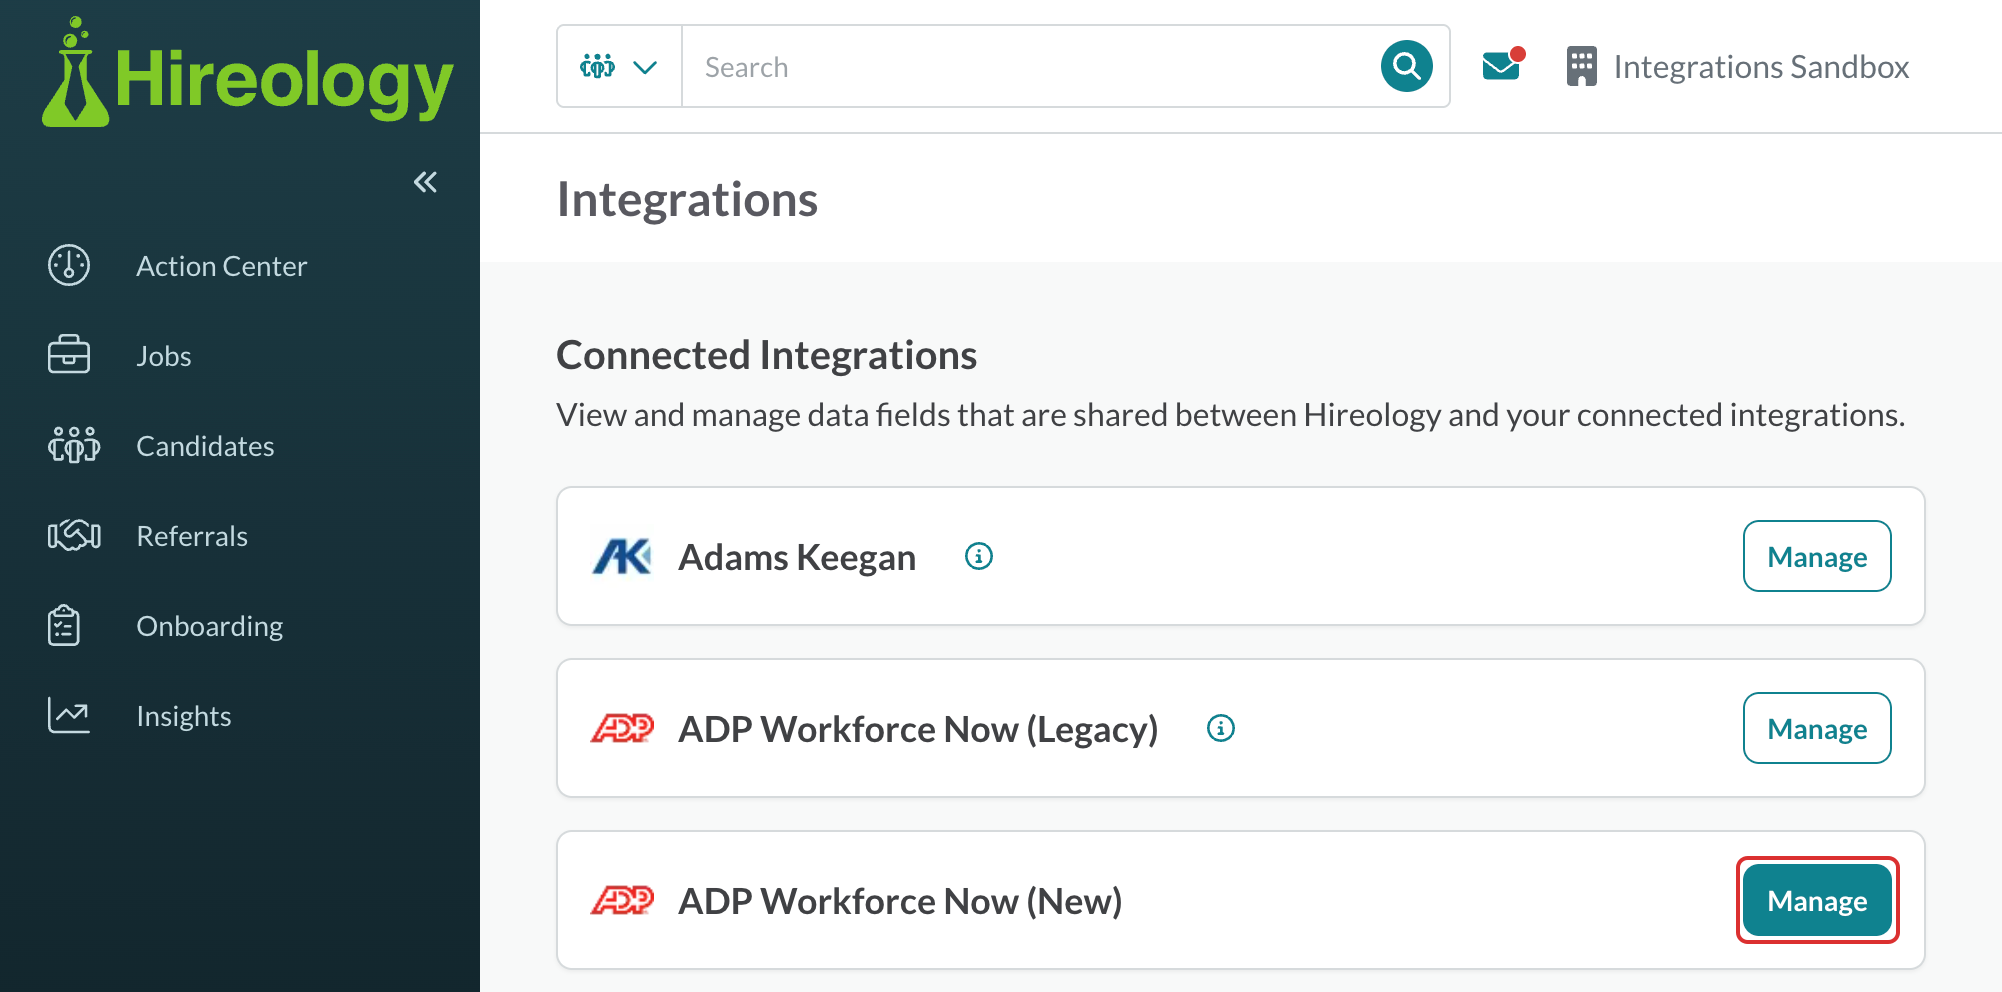This screenshot has height=992, width=2002.
Task: Open Onboarding section
Action: [210, 626]
